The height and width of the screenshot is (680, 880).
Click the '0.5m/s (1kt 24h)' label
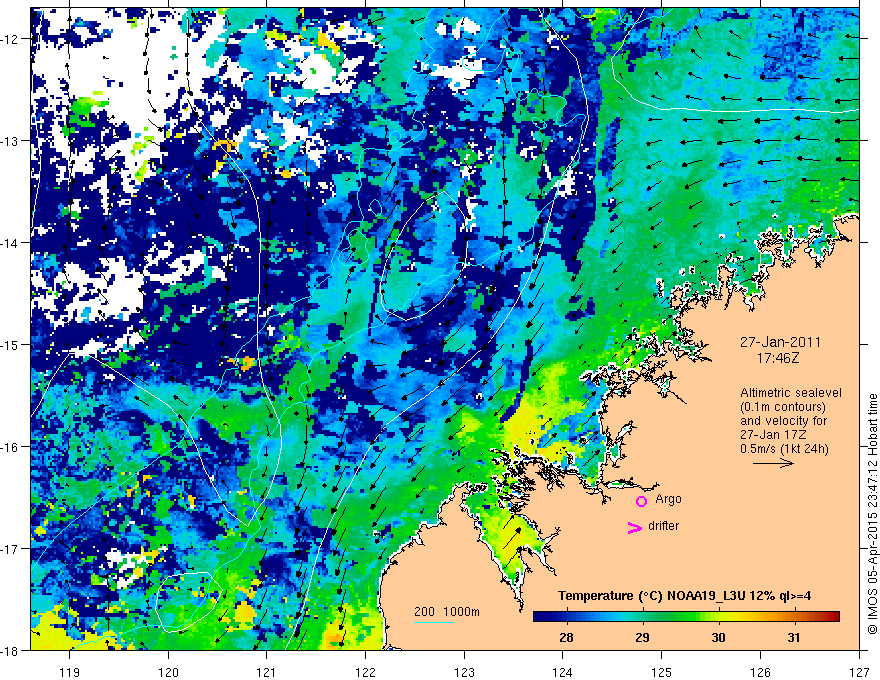pyautogui.click(x=784, y=449)
